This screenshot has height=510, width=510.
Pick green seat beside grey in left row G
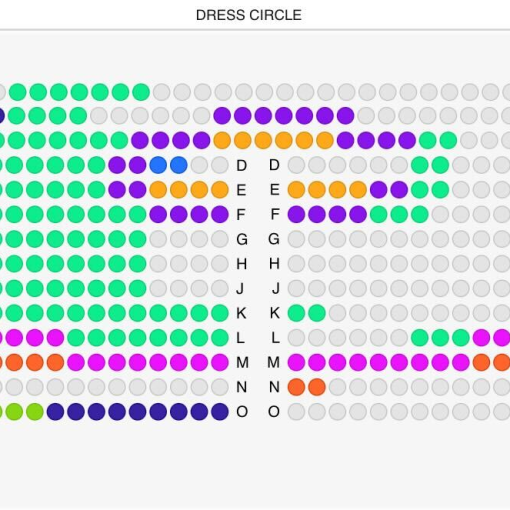coord(138,239)
